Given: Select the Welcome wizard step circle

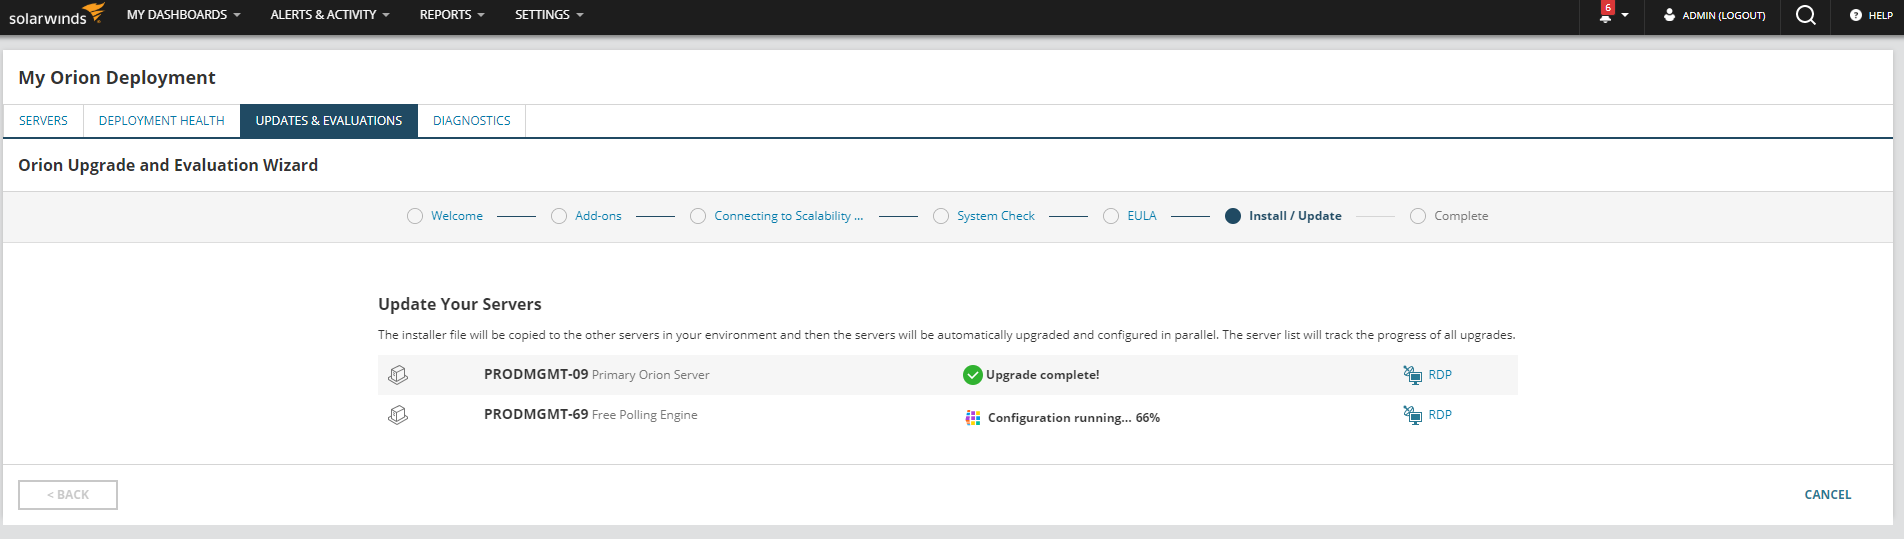Looking at the screenshot, I should coord(415,216).
